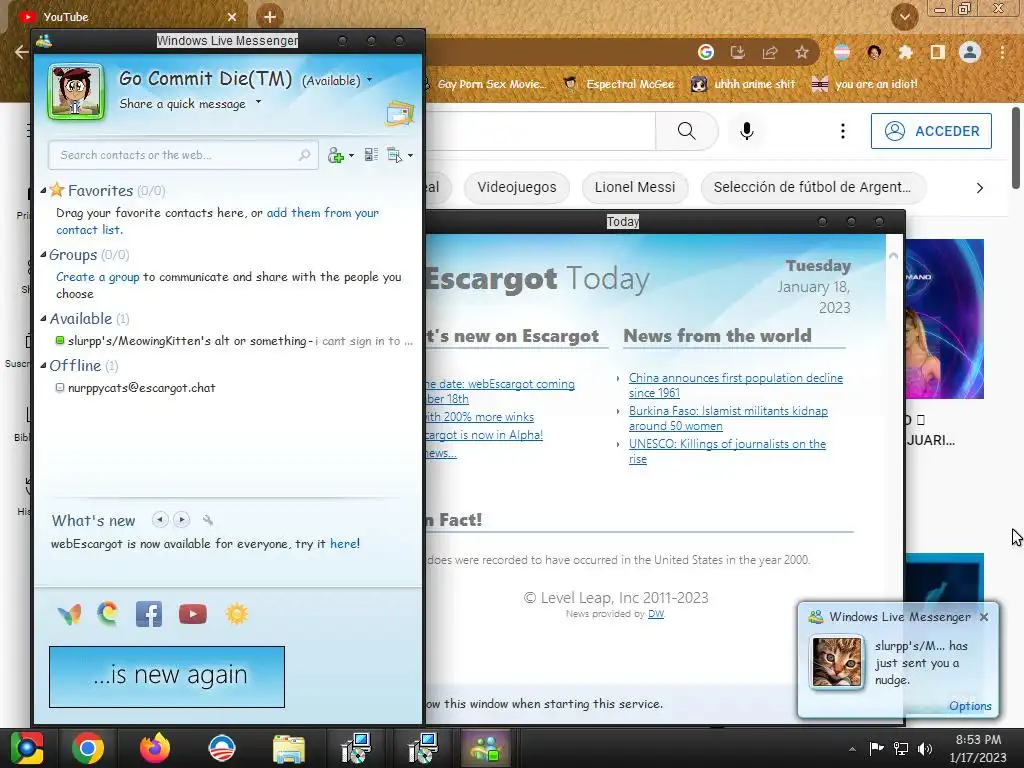Viewport: 1024px width, 768px height.
Task: Click the colorful C icon in Messenger bottom bar
Action: click(x=108, y=614)
